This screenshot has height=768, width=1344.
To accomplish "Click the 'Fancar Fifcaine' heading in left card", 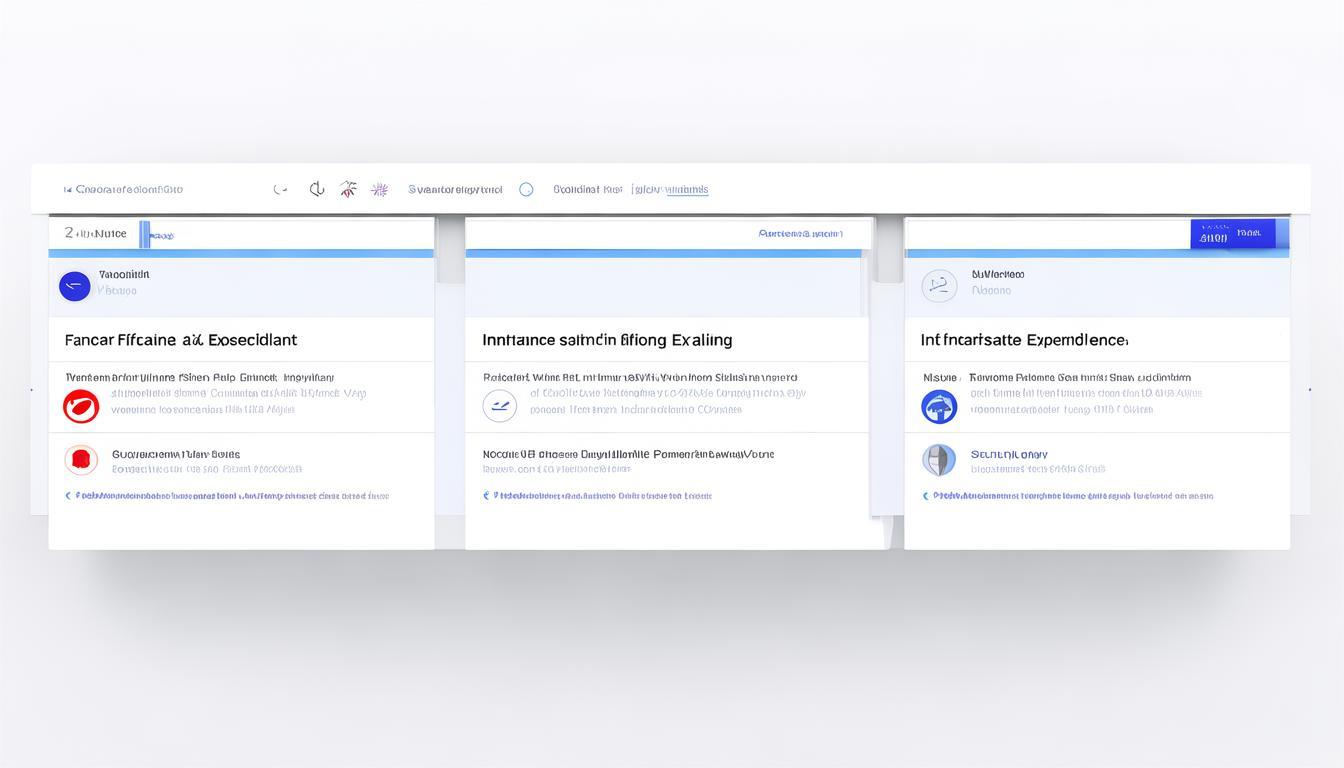I will [181, 340].
